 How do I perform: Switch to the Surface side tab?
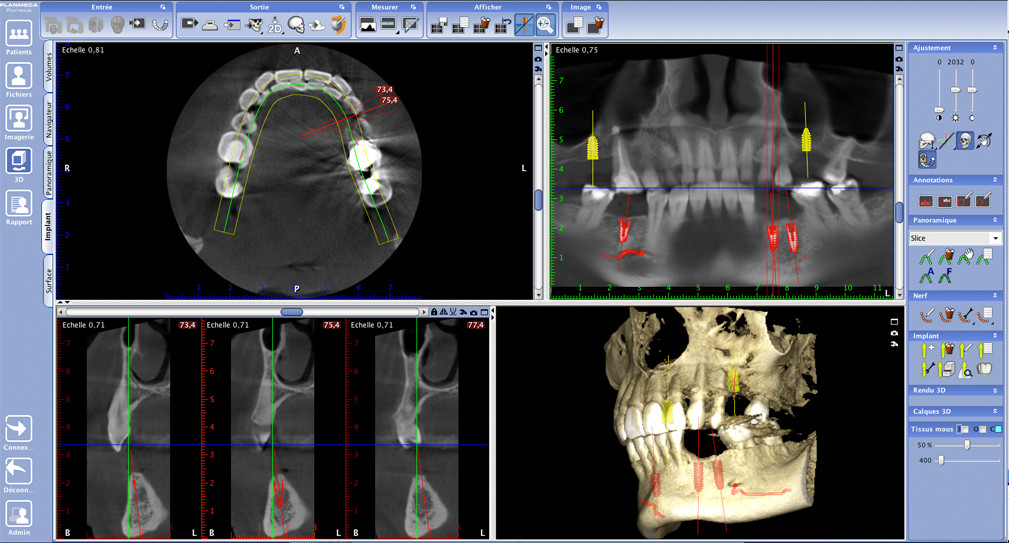(48, 280)
